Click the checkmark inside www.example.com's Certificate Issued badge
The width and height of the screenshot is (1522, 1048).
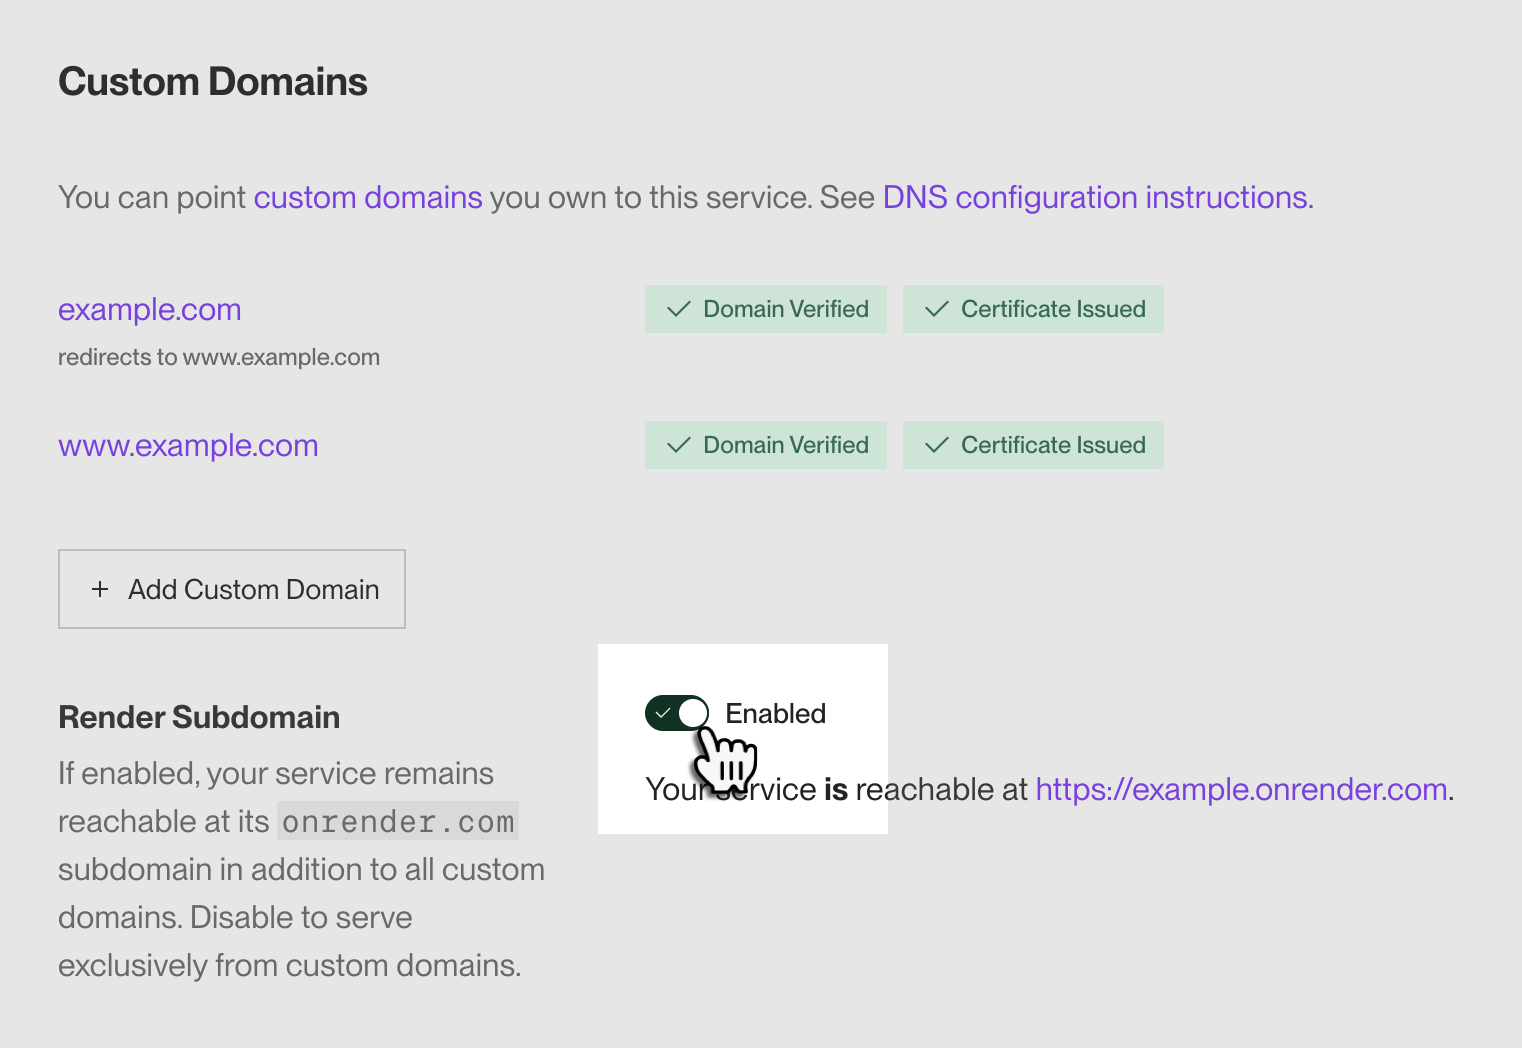pyautogui.click(x=936, y=444)
